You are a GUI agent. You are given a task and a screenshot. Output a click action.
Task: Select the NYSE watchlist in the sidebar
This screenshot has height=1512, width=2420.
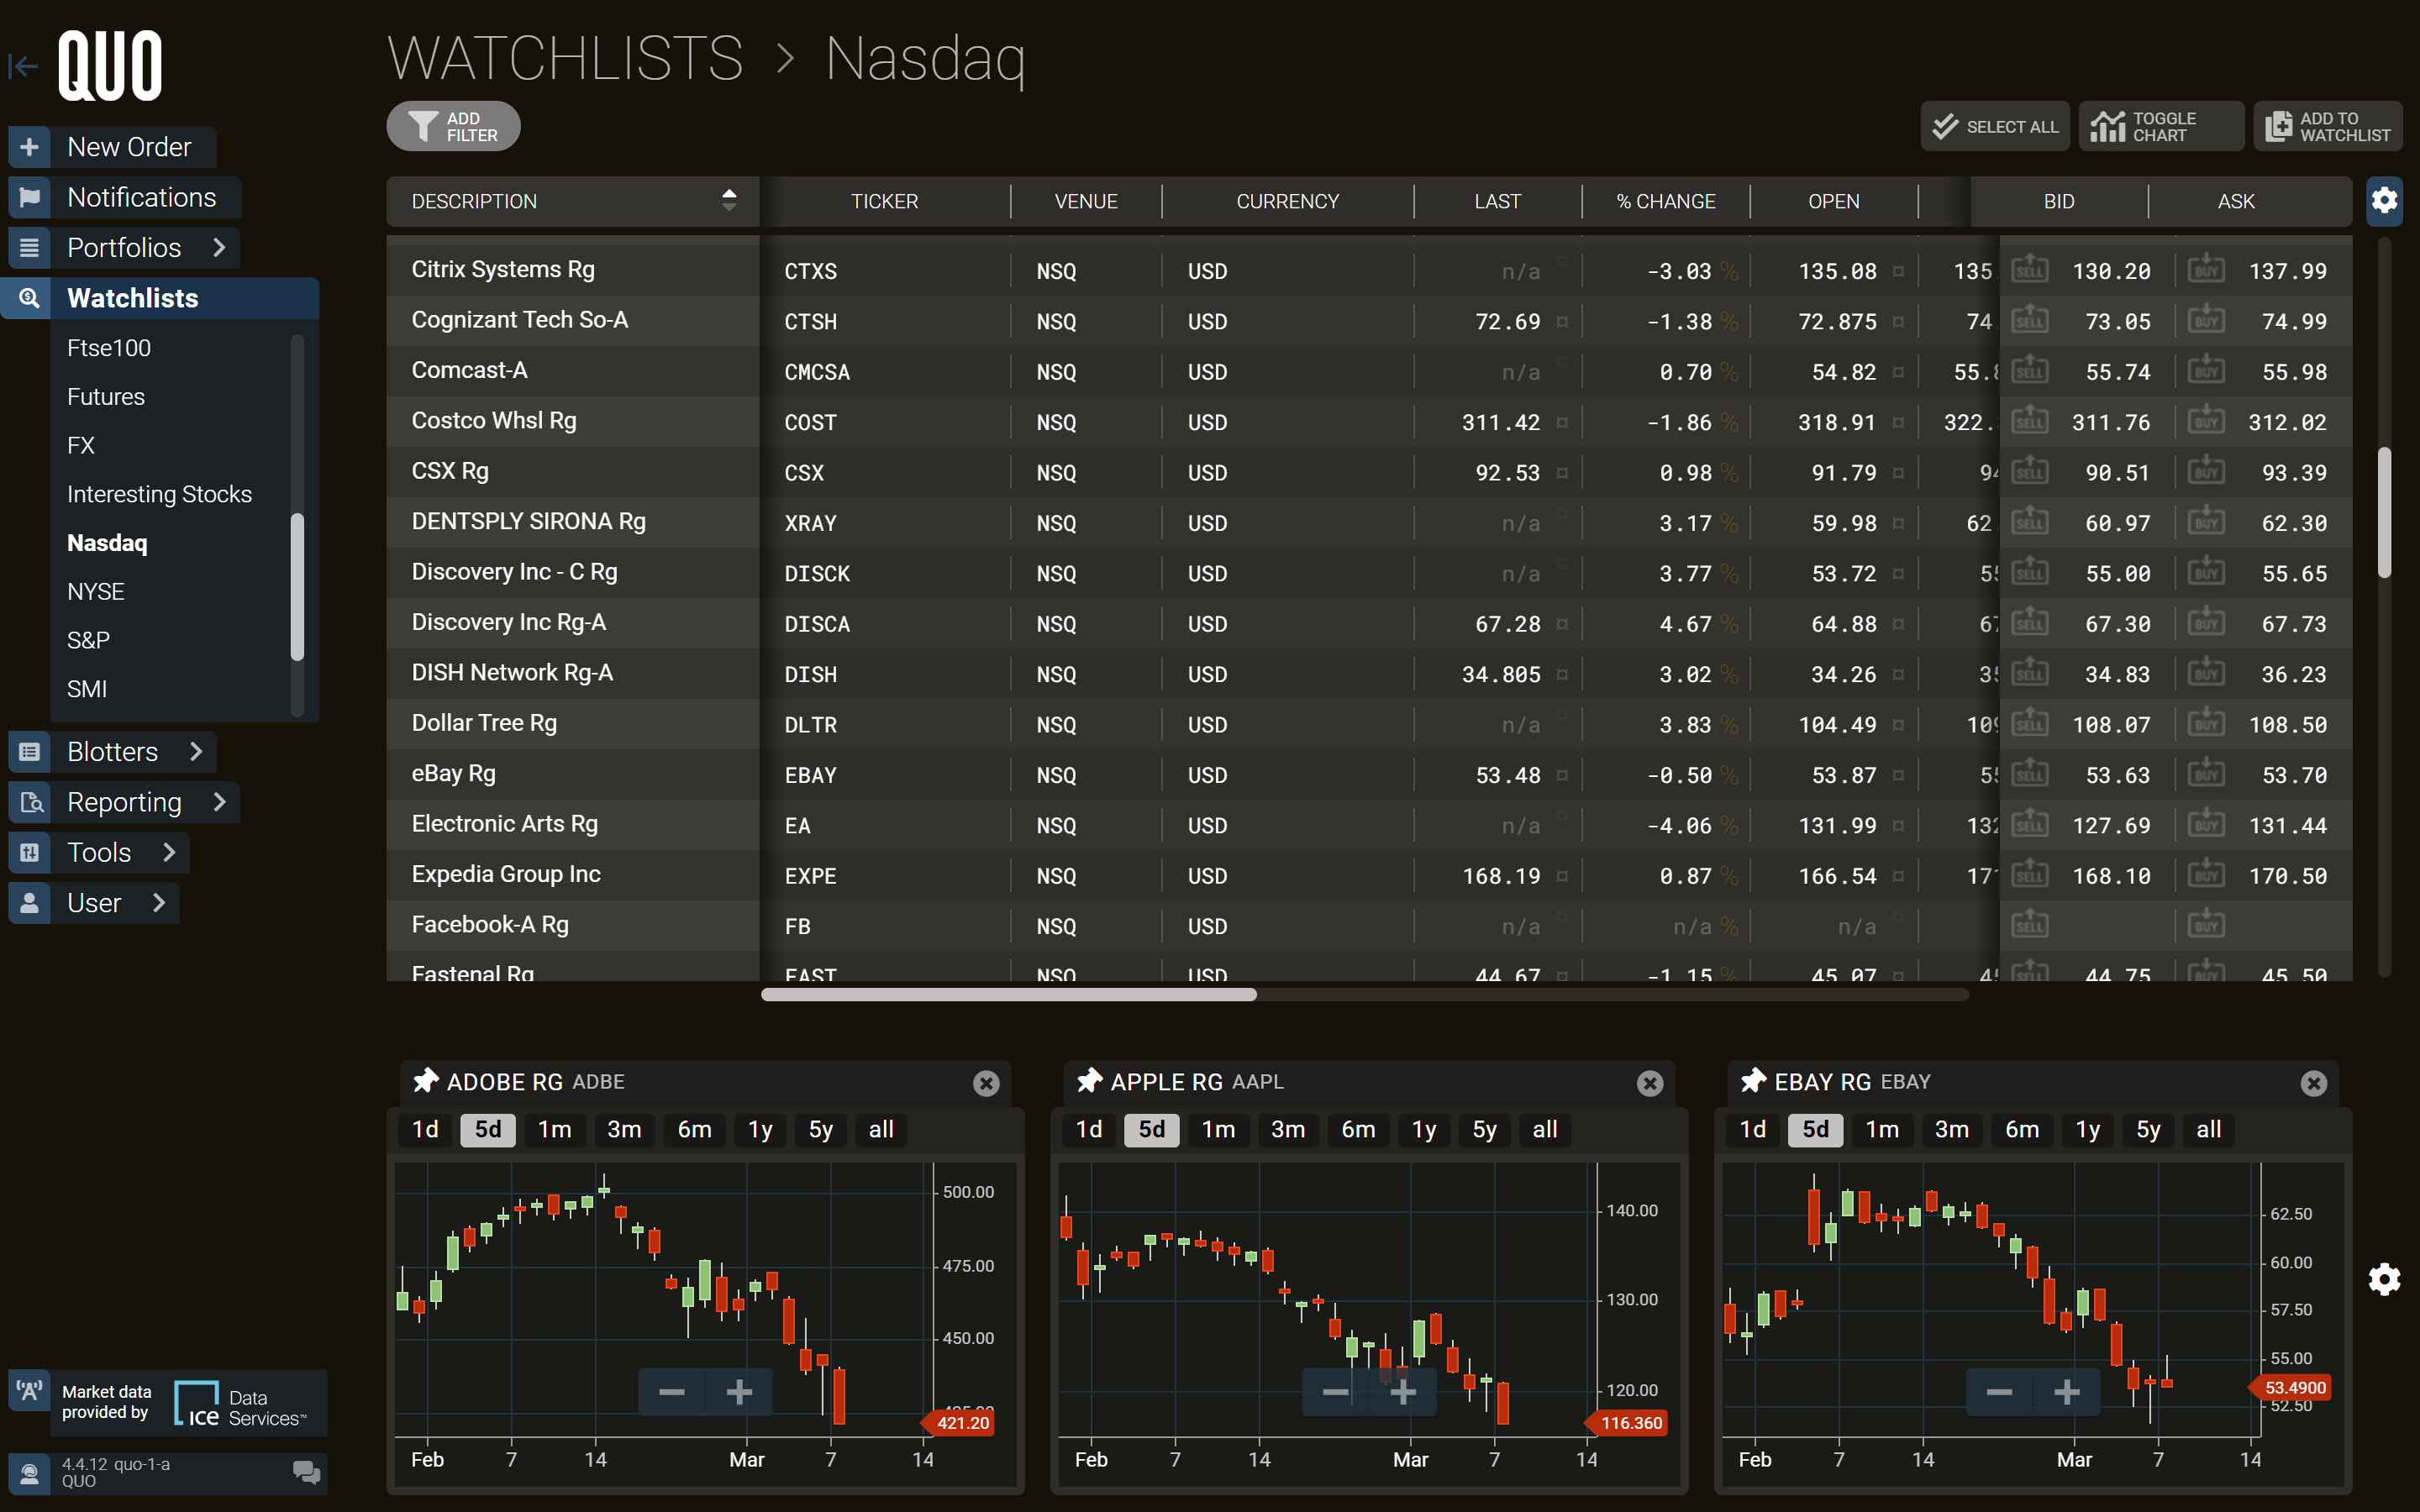[x=95, y=591]
